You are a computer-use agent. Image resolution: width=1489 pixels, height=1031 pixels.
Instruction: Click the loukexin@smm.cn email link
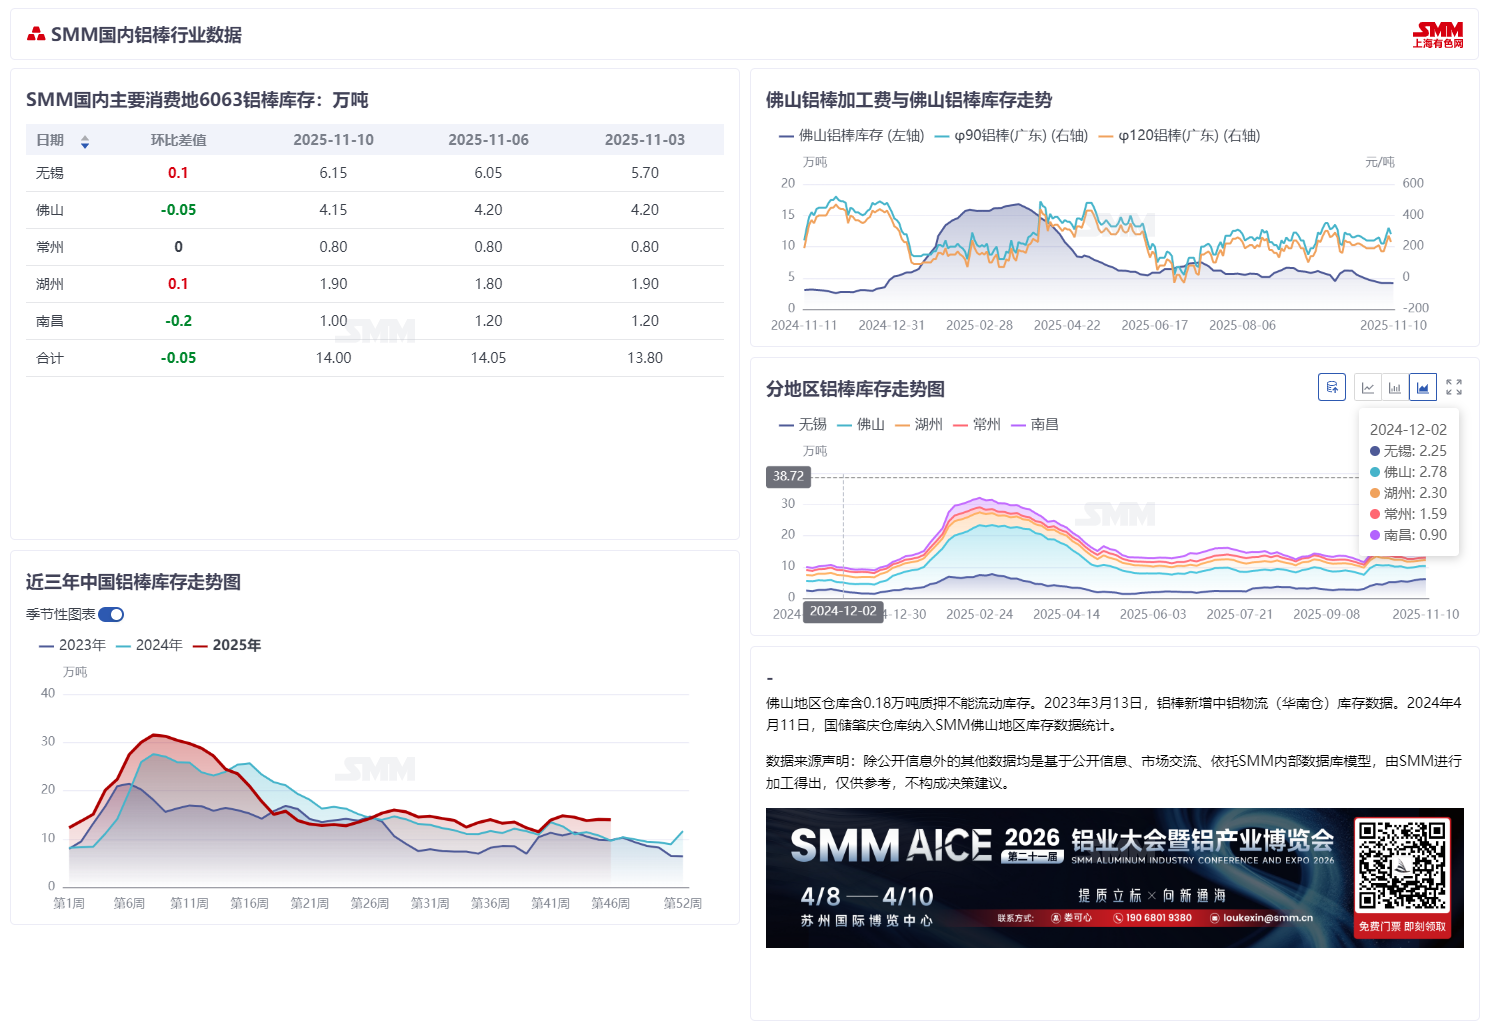[1268, 916]
